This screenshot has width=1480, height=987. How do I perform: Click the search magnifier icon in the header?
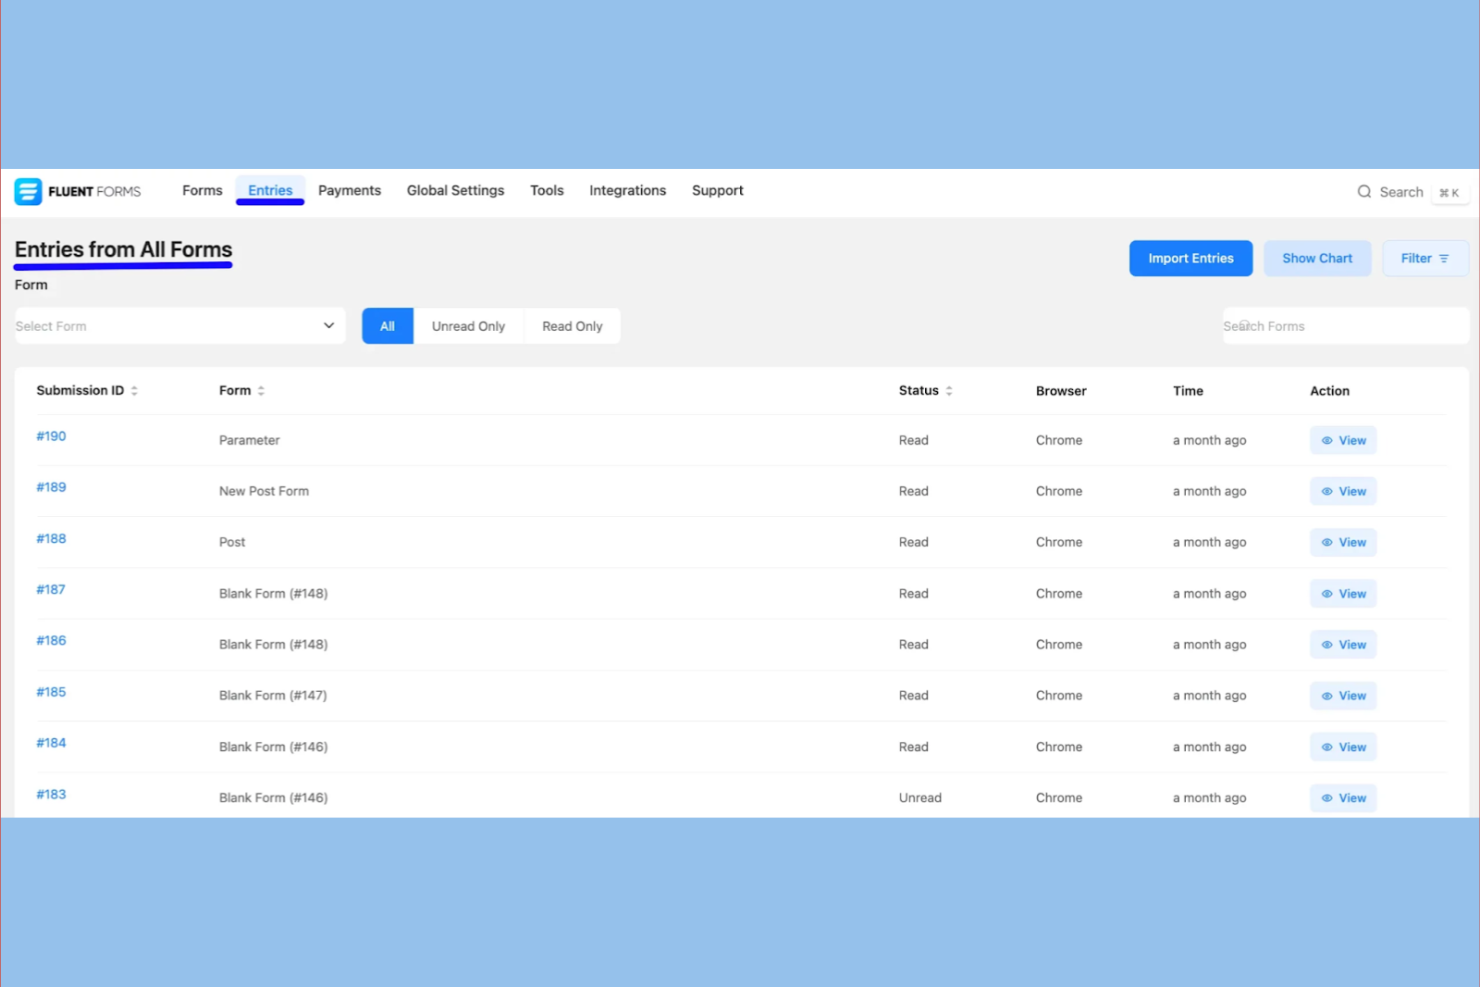1364,191
